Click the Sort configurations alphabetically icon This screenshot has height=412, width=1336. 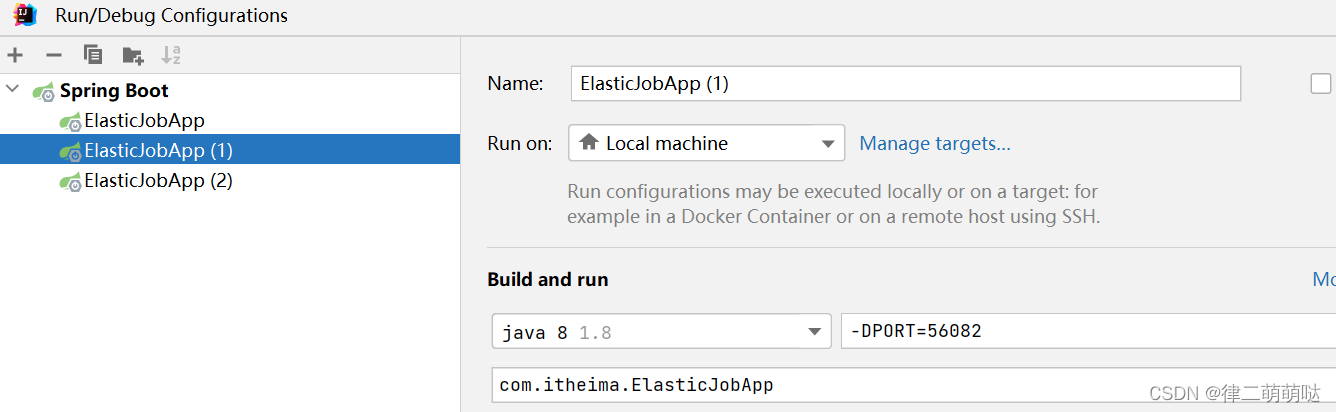(171, 55)
